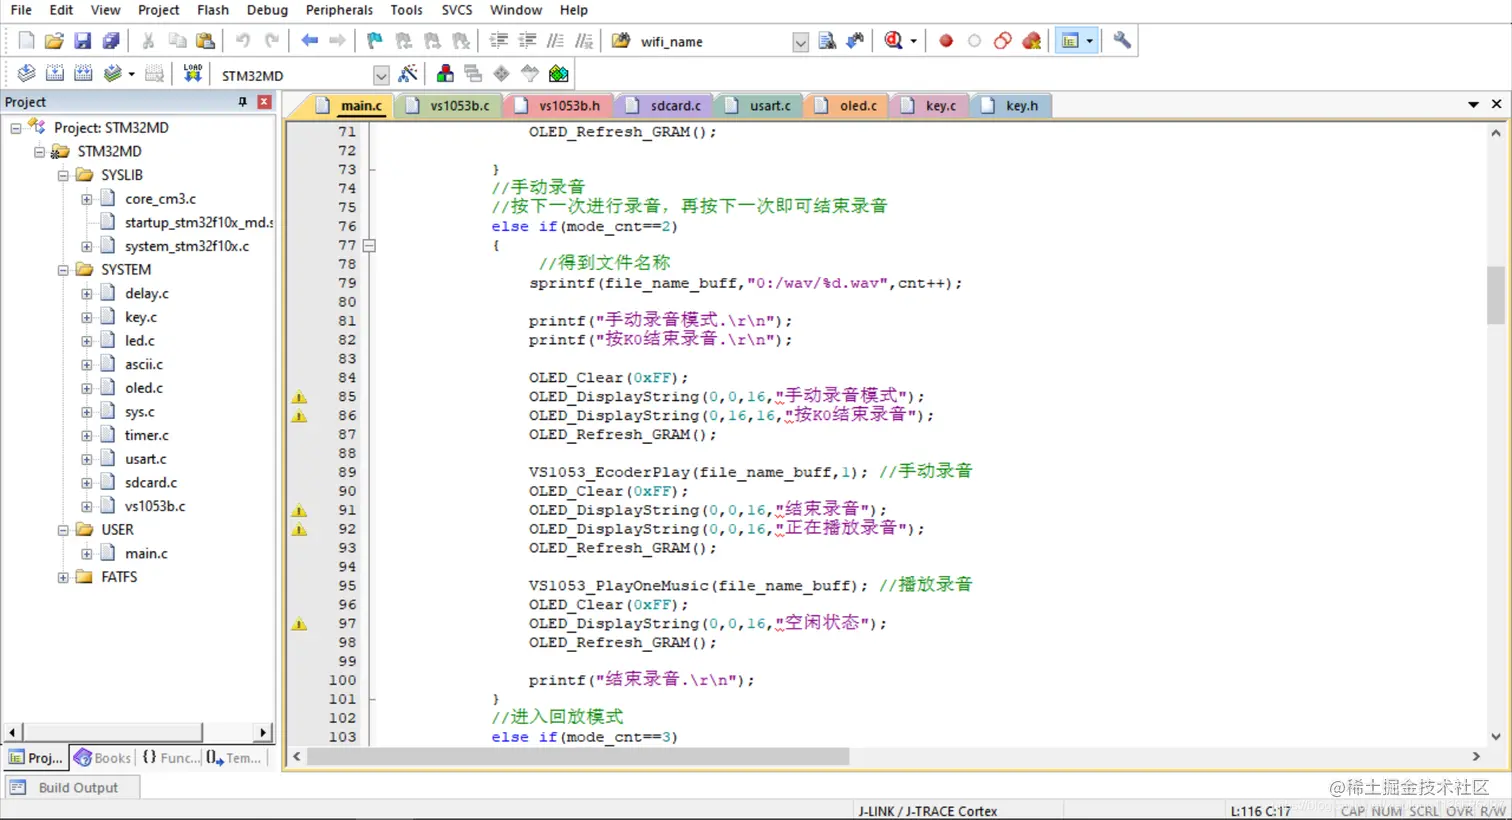The height and width of the screenshot is (820, 1512).
Task: Open the Peripherals menu
Action: (339, 10)
